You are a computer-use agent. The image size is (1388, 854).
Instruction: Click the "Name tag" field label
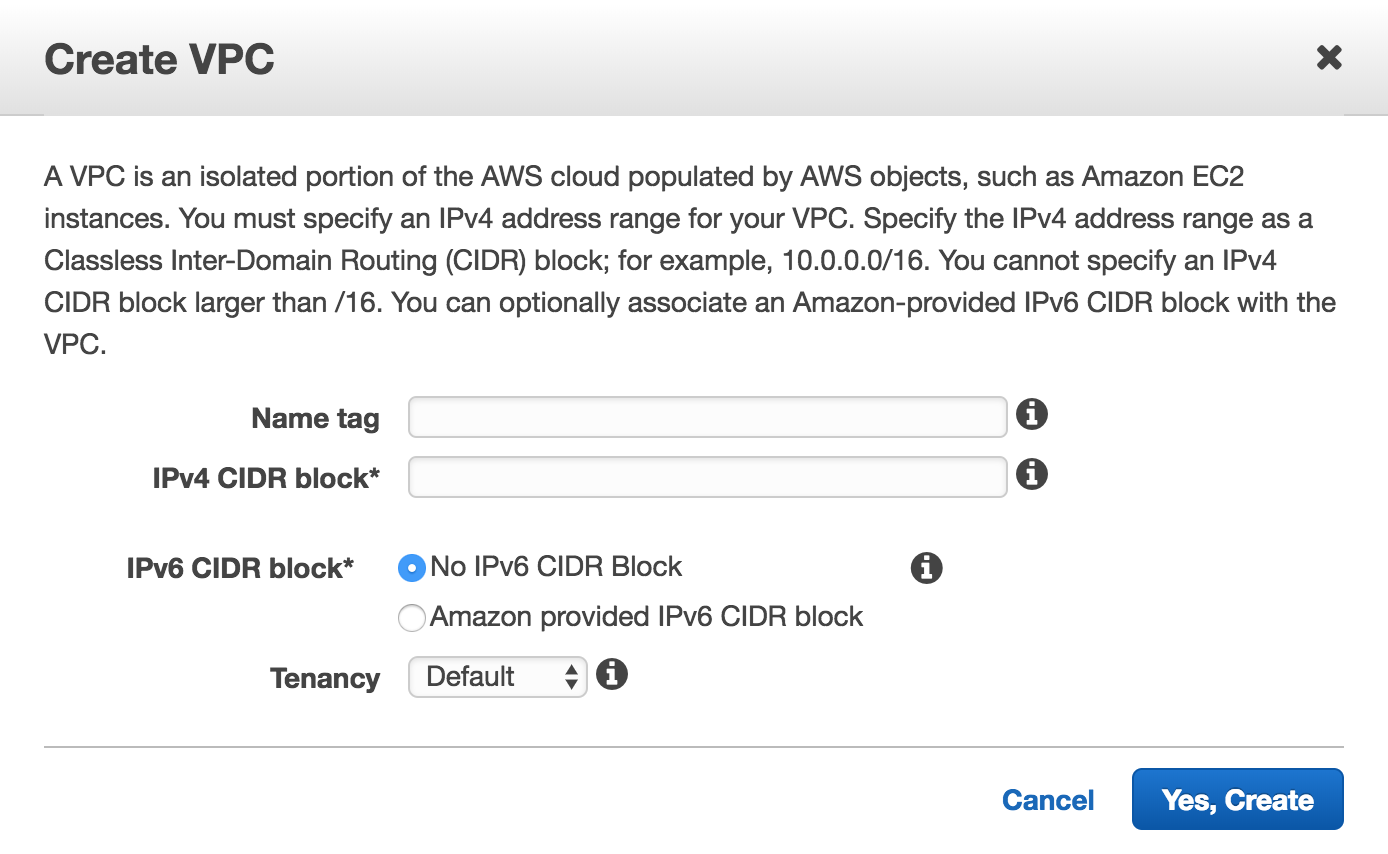click(x=315, y=418)
